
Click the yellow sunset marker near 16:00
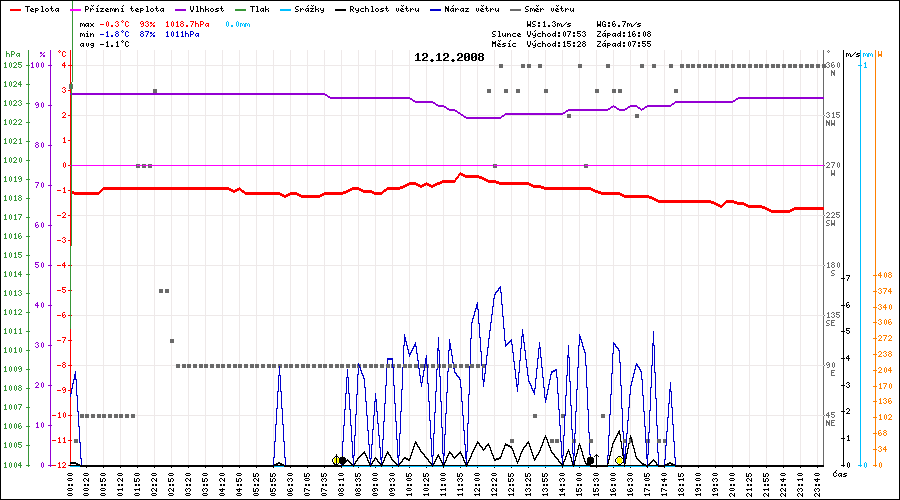pos(620,460)
